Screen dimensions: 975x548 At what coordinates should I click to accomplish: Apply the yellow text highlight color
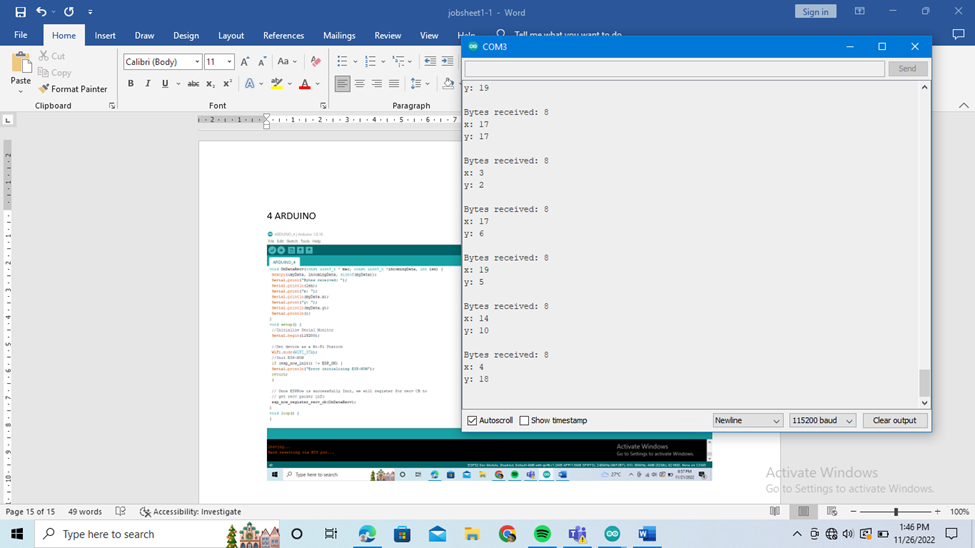pos(277,83)
